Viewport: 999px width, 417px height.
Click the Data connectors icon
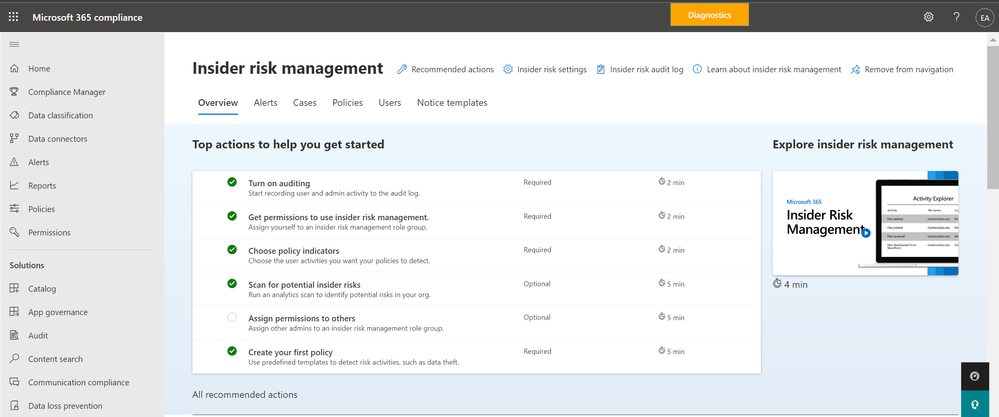(x=14, y=139)
